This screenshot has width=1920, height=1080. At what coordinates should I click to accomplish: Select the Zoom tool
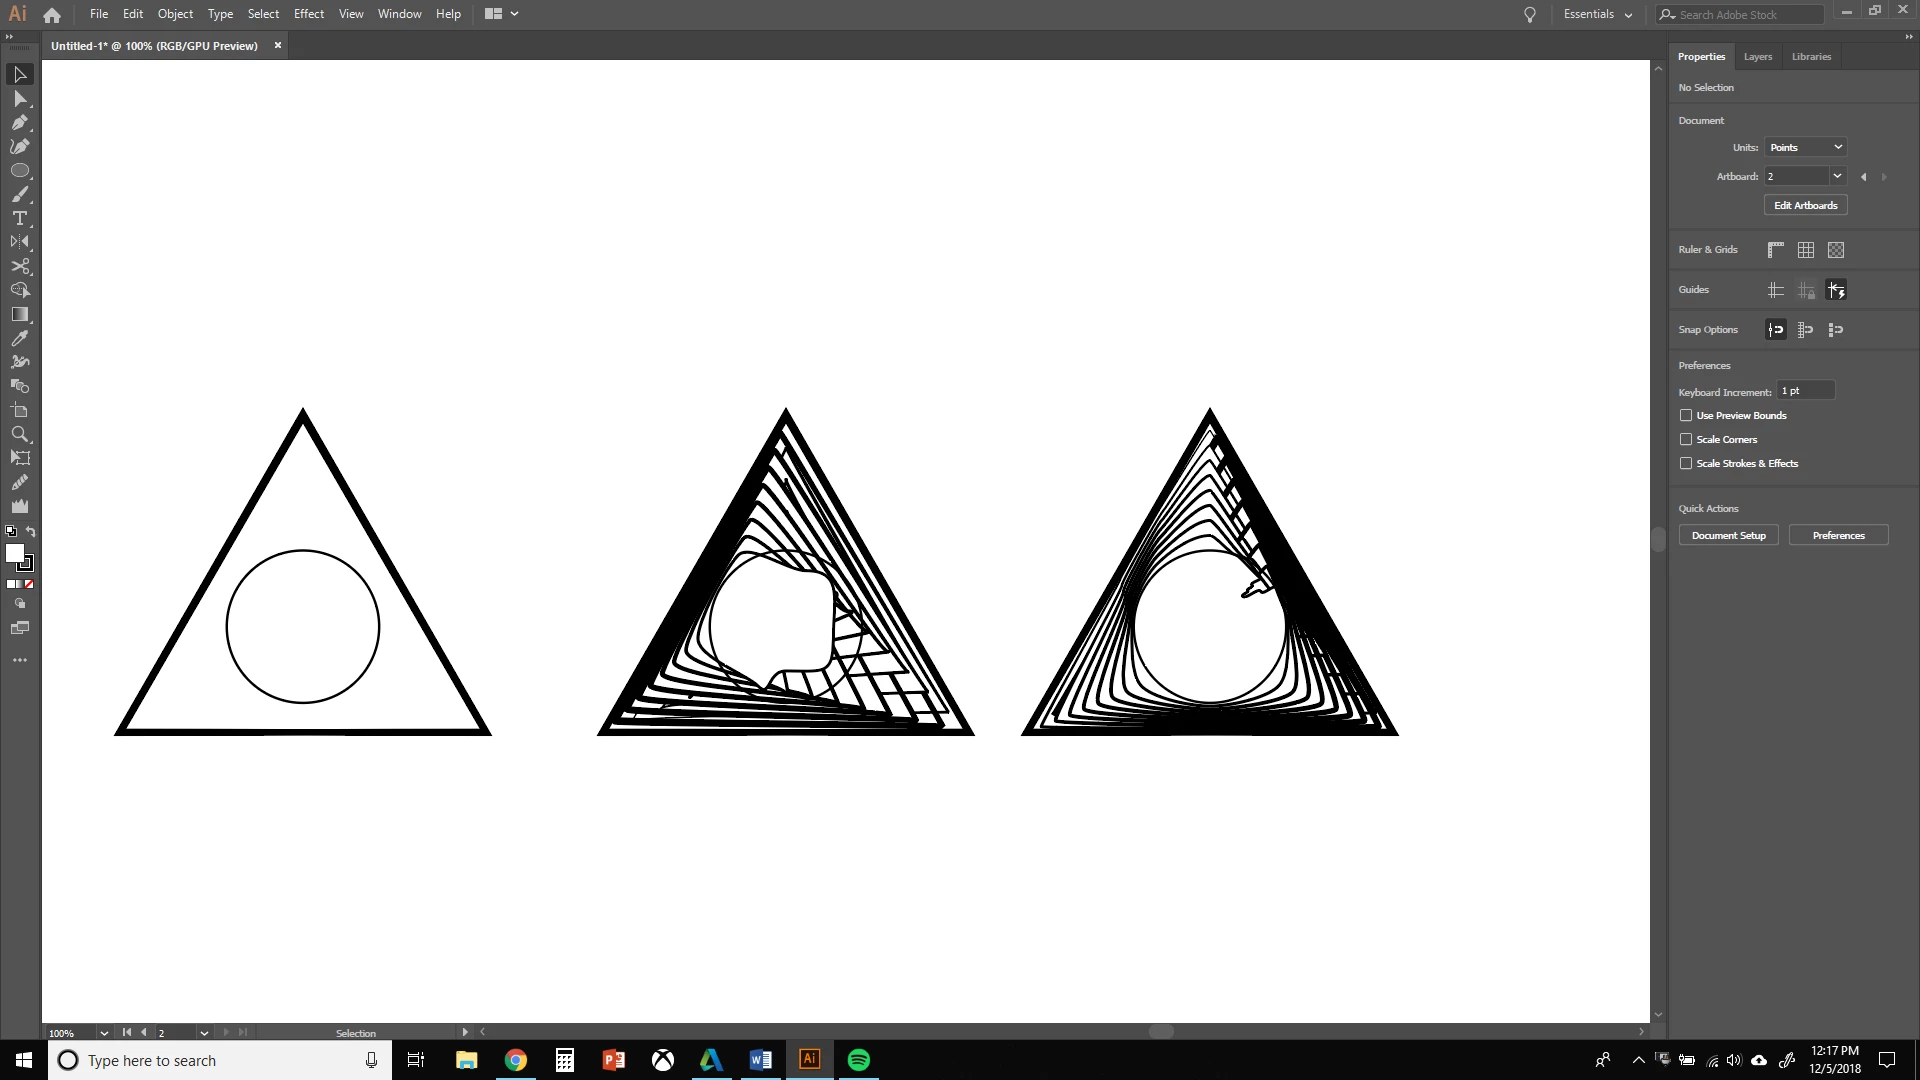(x=19, y=435)
